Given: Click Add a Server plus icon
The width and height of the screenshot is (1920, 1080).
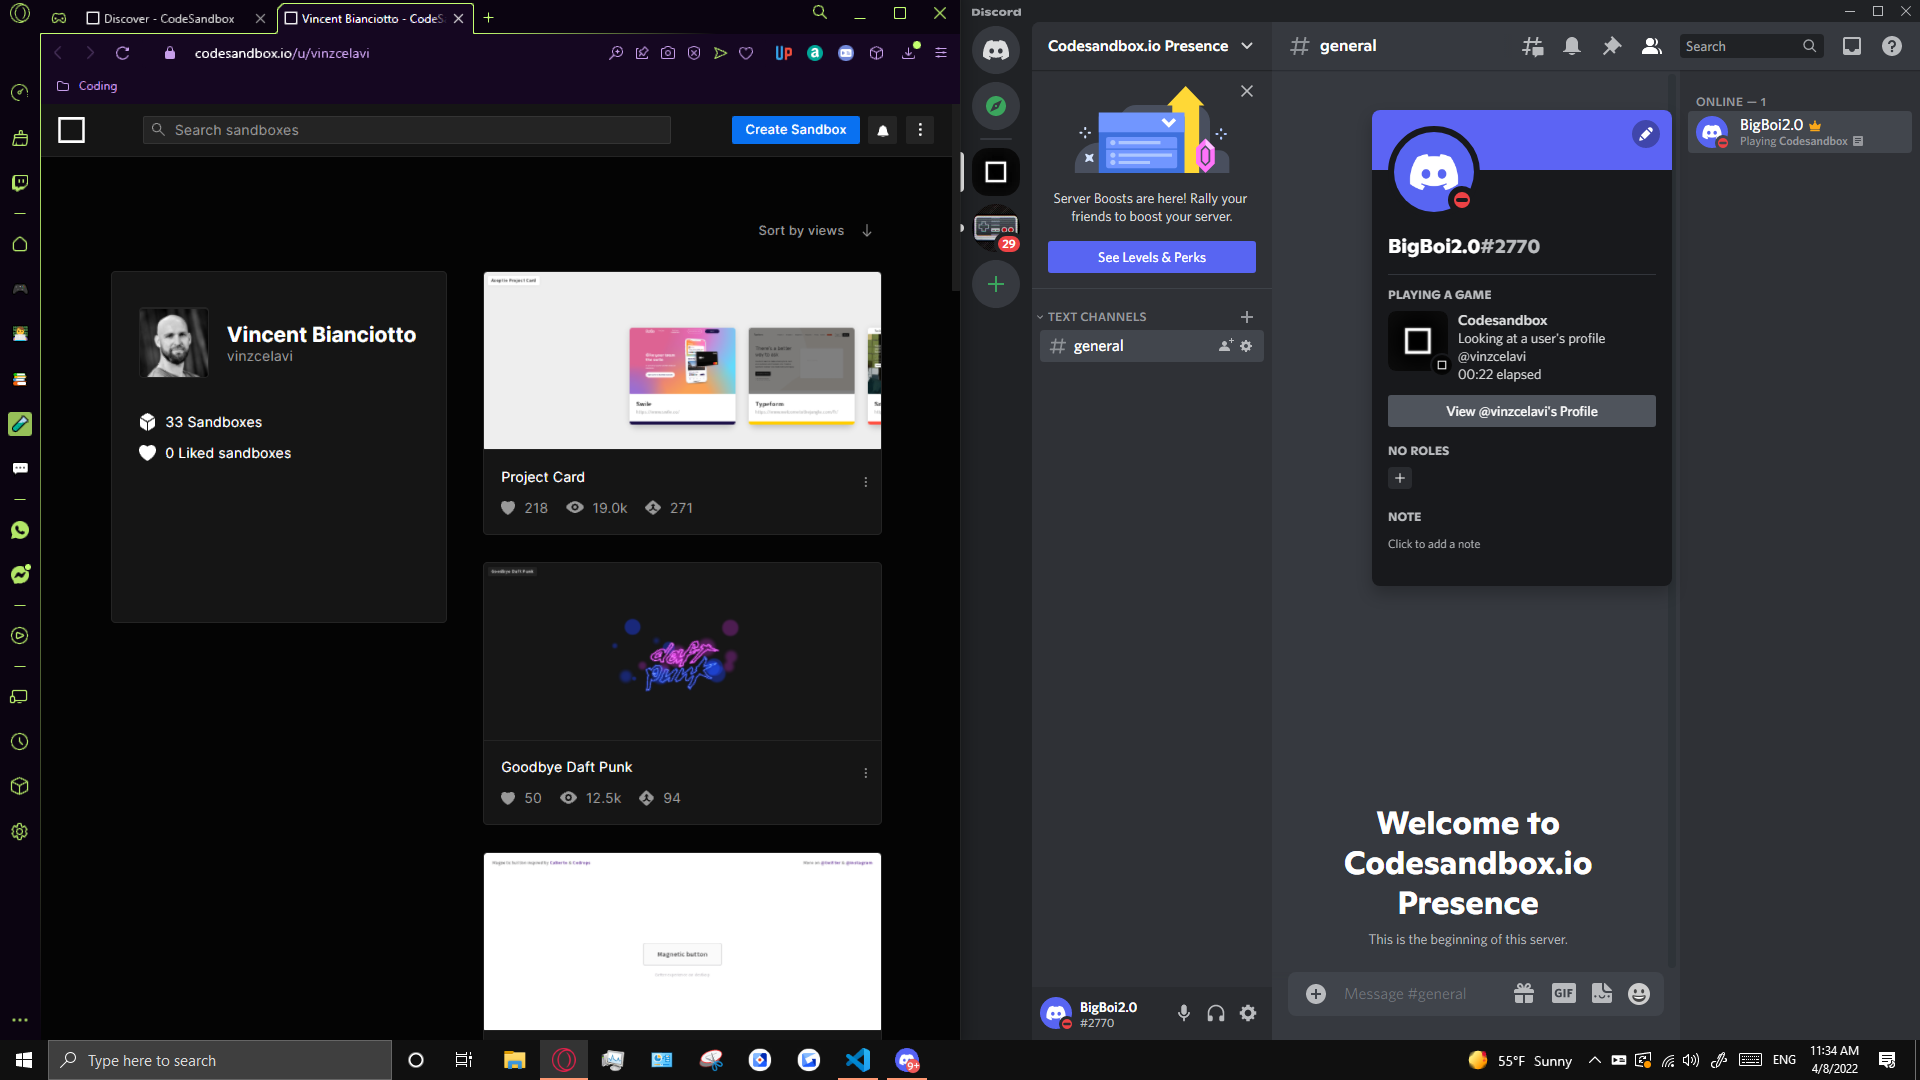Looking at the screenshot, I should [x=995, y=284].
